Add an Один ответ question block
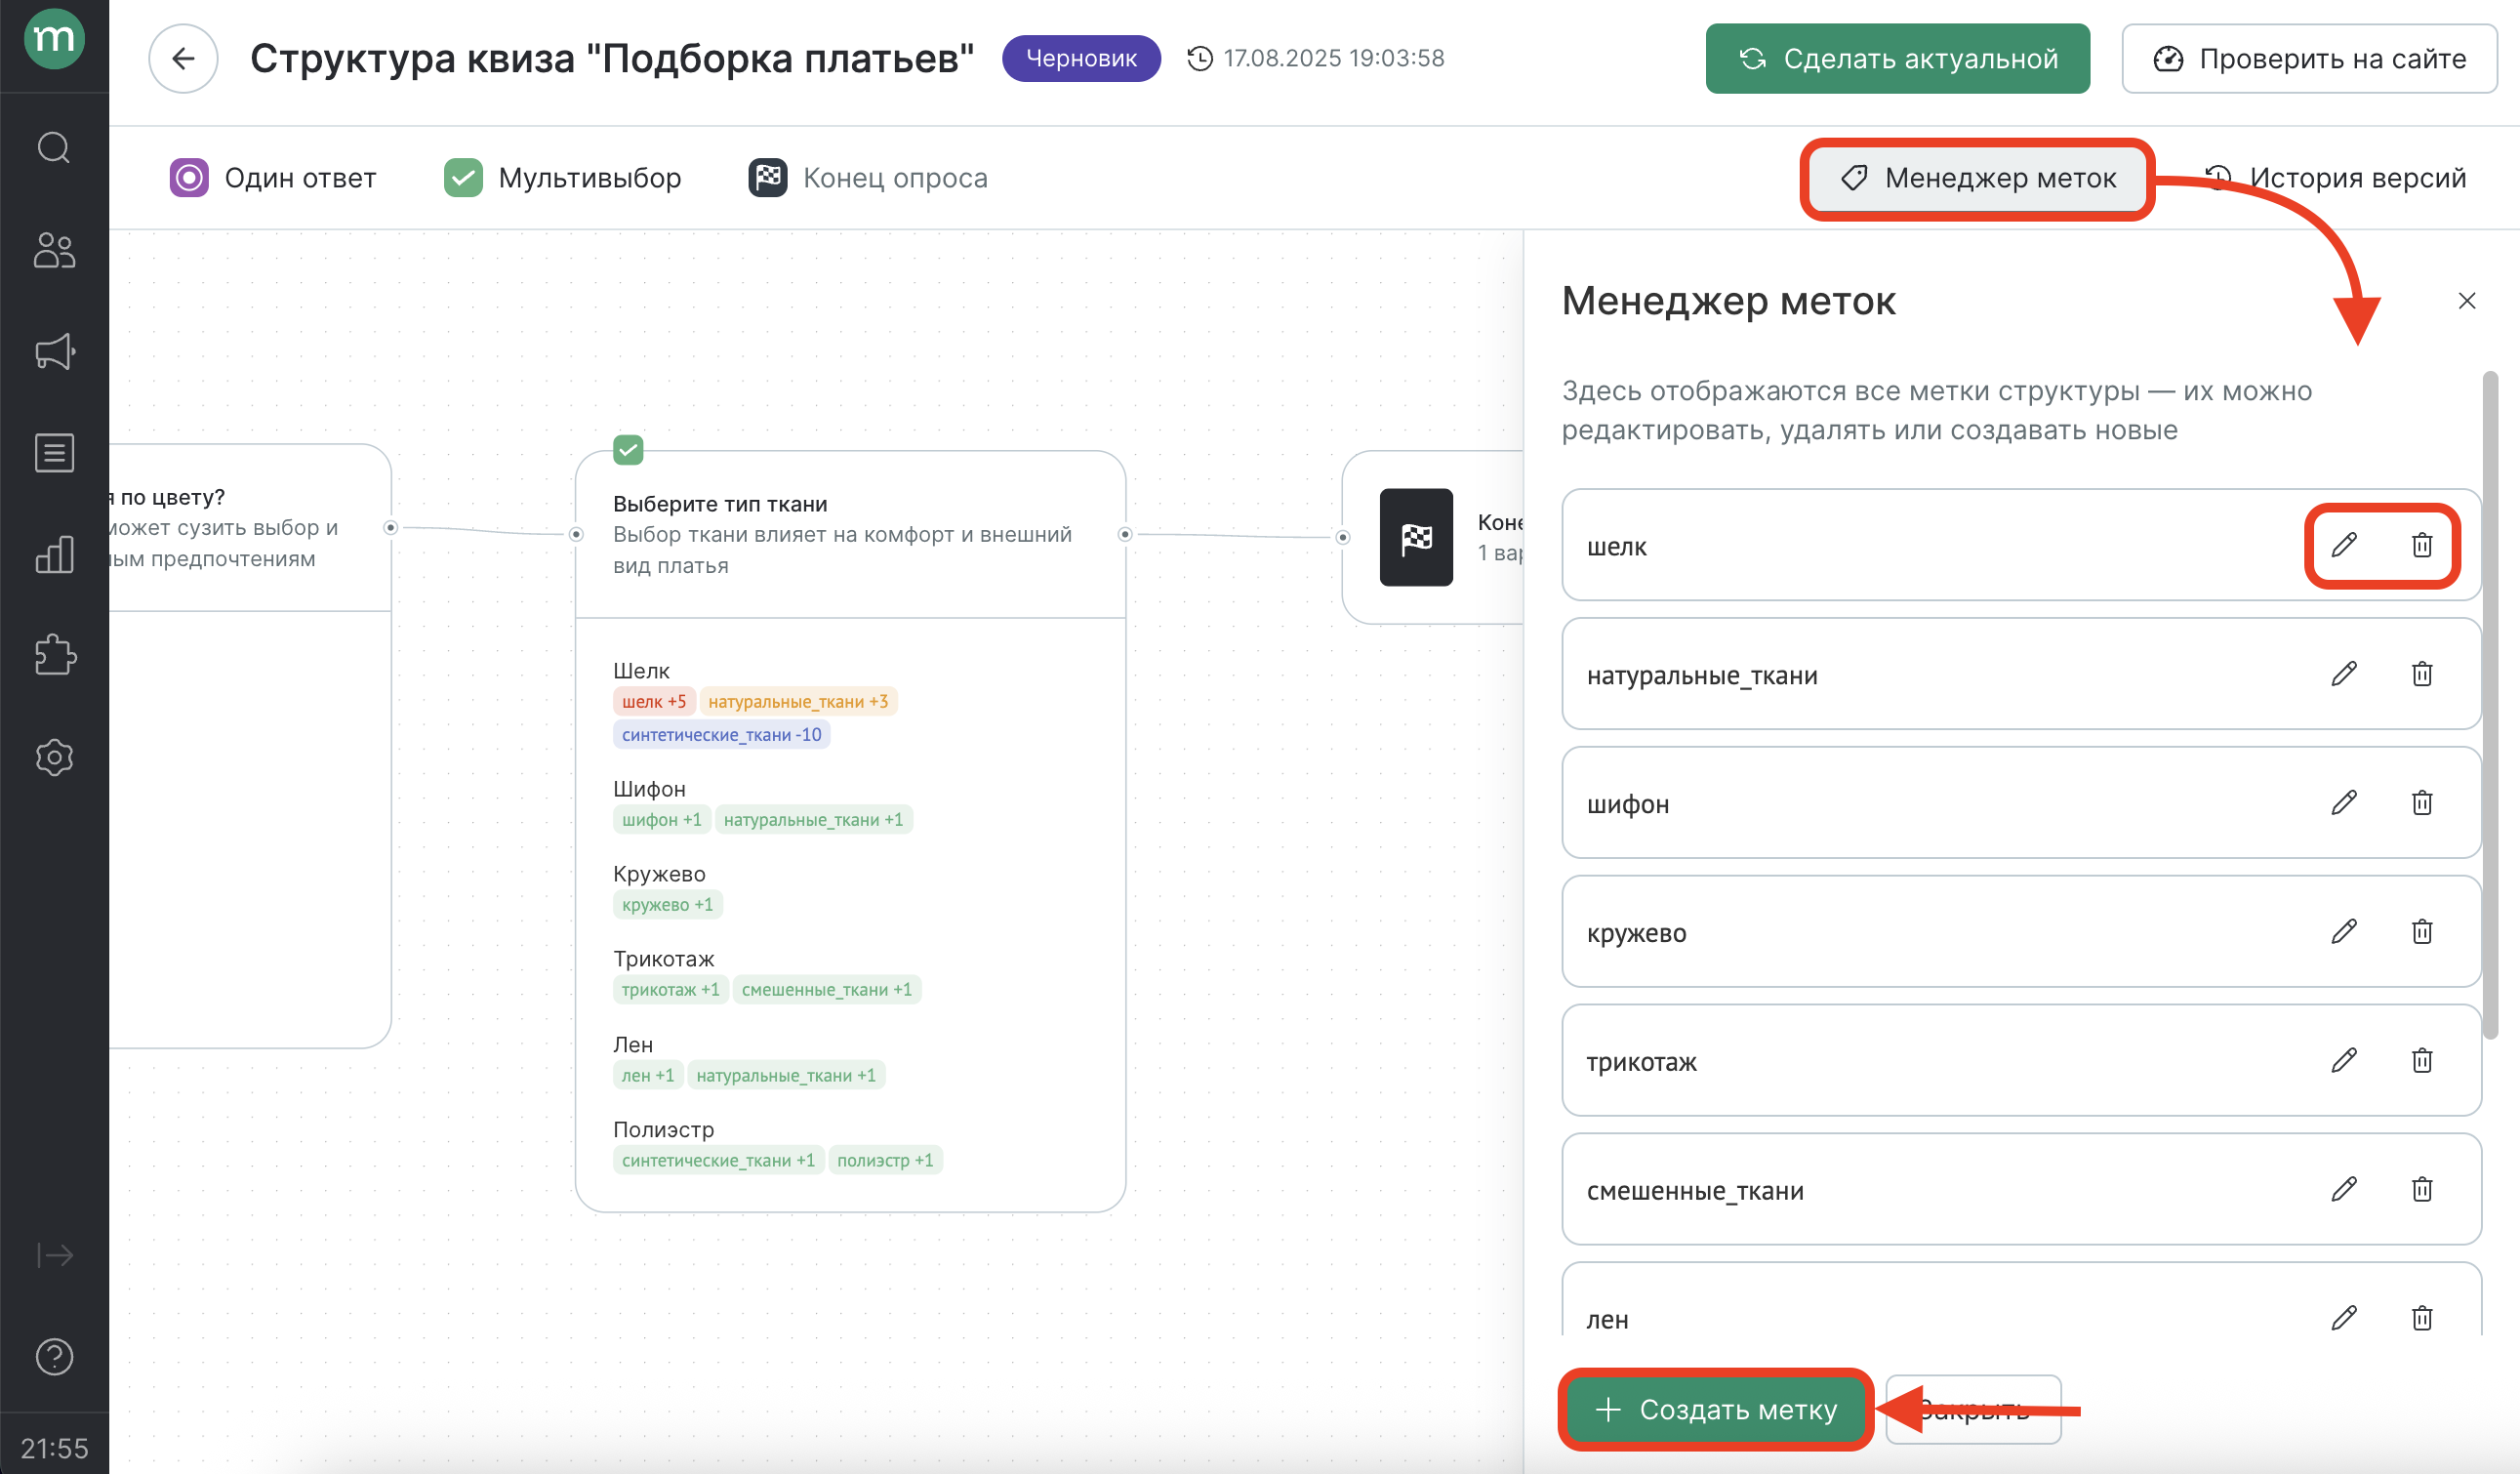2520x1474 pixels. point(273,178)
